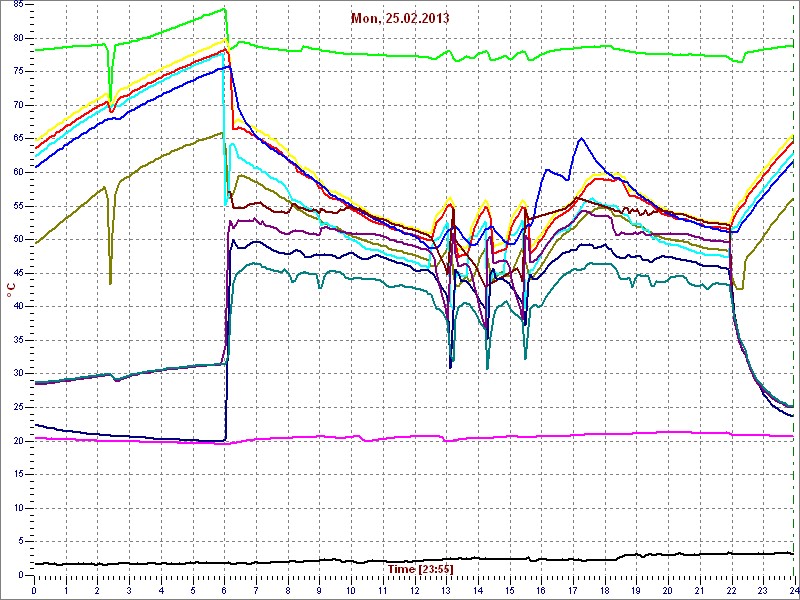Click hour 22 on the time axis

pyautogui.click(x=732, y=590)
